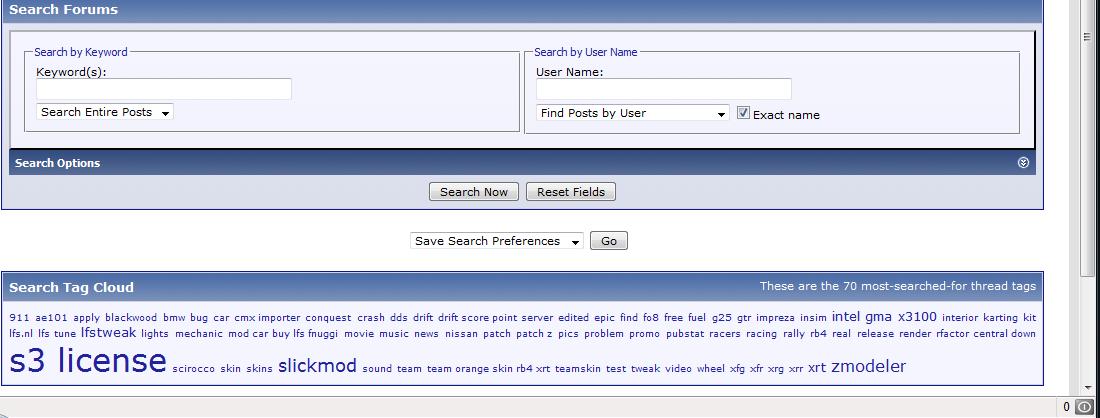
Task: Open the Save Search Preferences dropdown
Action: pos(497,241)
